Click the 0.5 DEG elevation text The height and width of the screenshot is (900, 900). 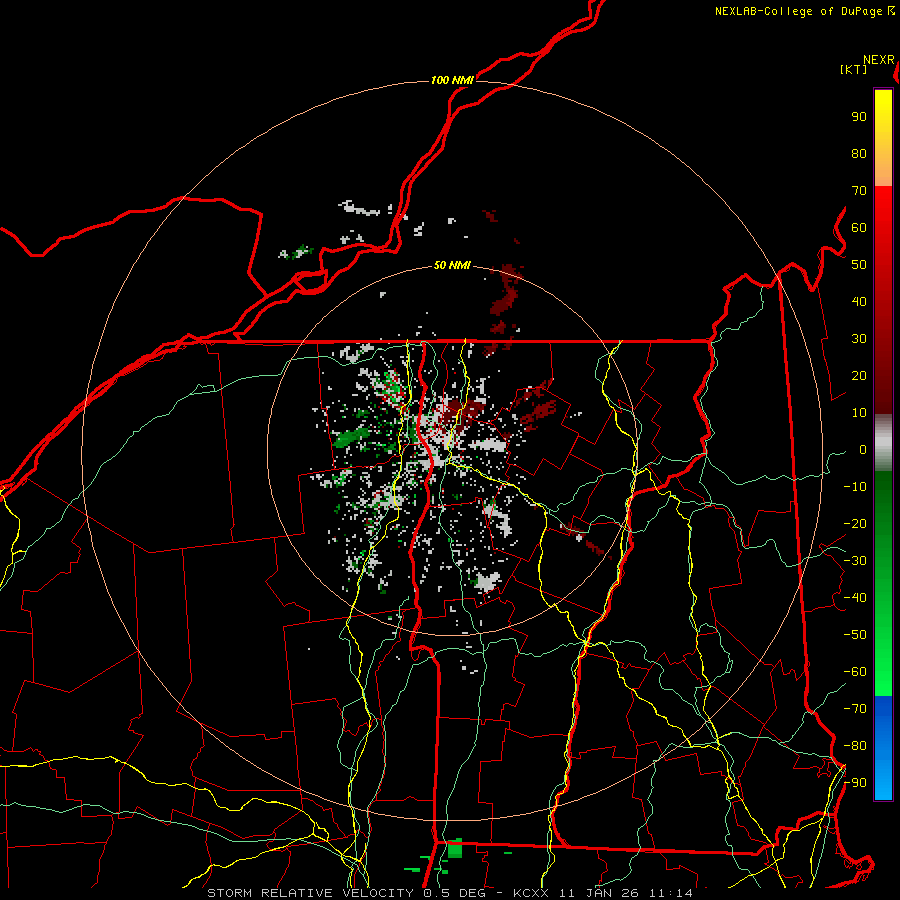[455, 893]
